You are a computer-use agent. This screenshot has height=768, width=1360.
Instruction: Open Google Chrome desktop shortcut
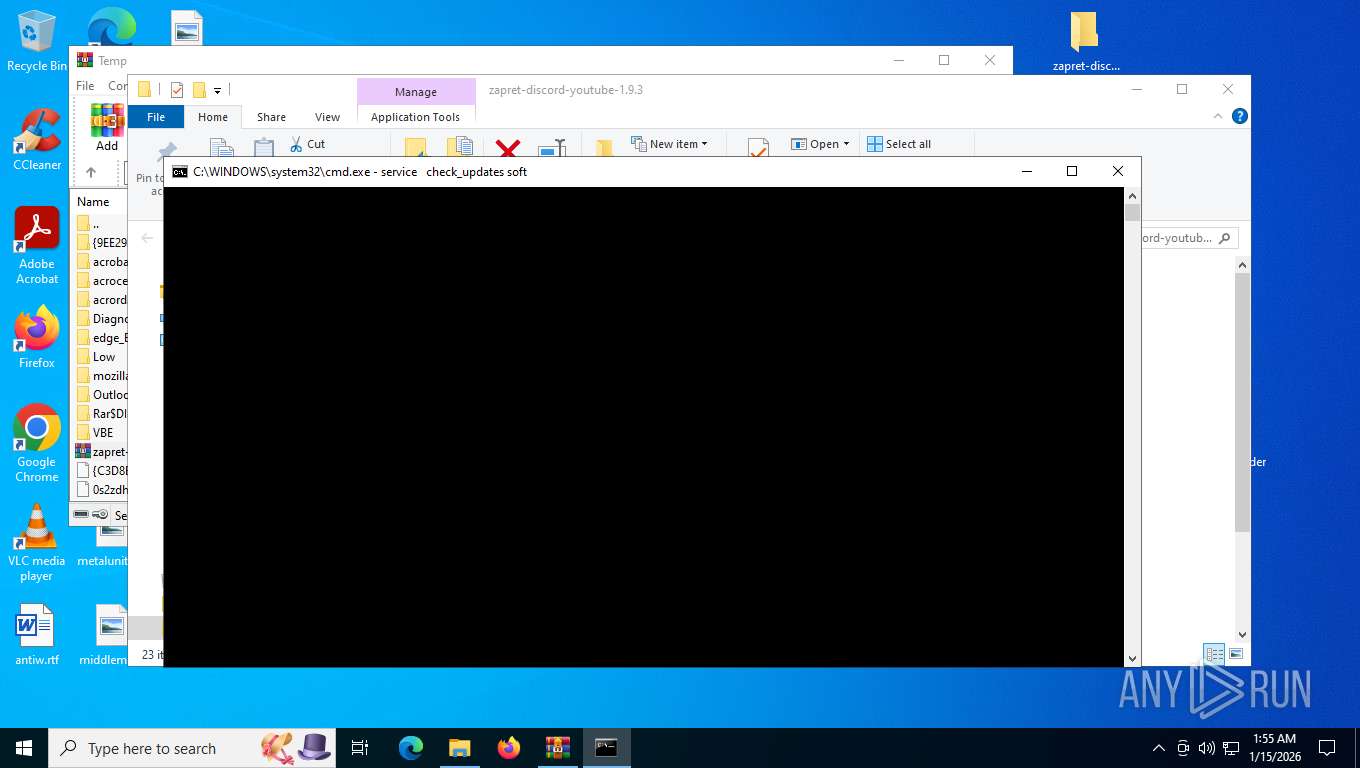point(36,444)
